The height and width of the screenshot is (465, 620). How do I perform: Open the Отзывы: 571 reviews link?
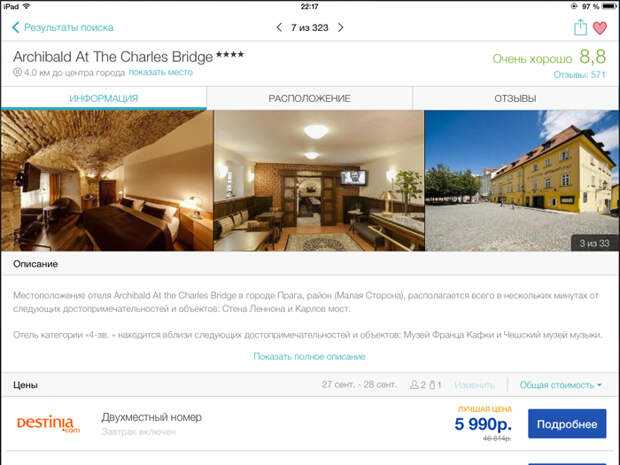579,75
